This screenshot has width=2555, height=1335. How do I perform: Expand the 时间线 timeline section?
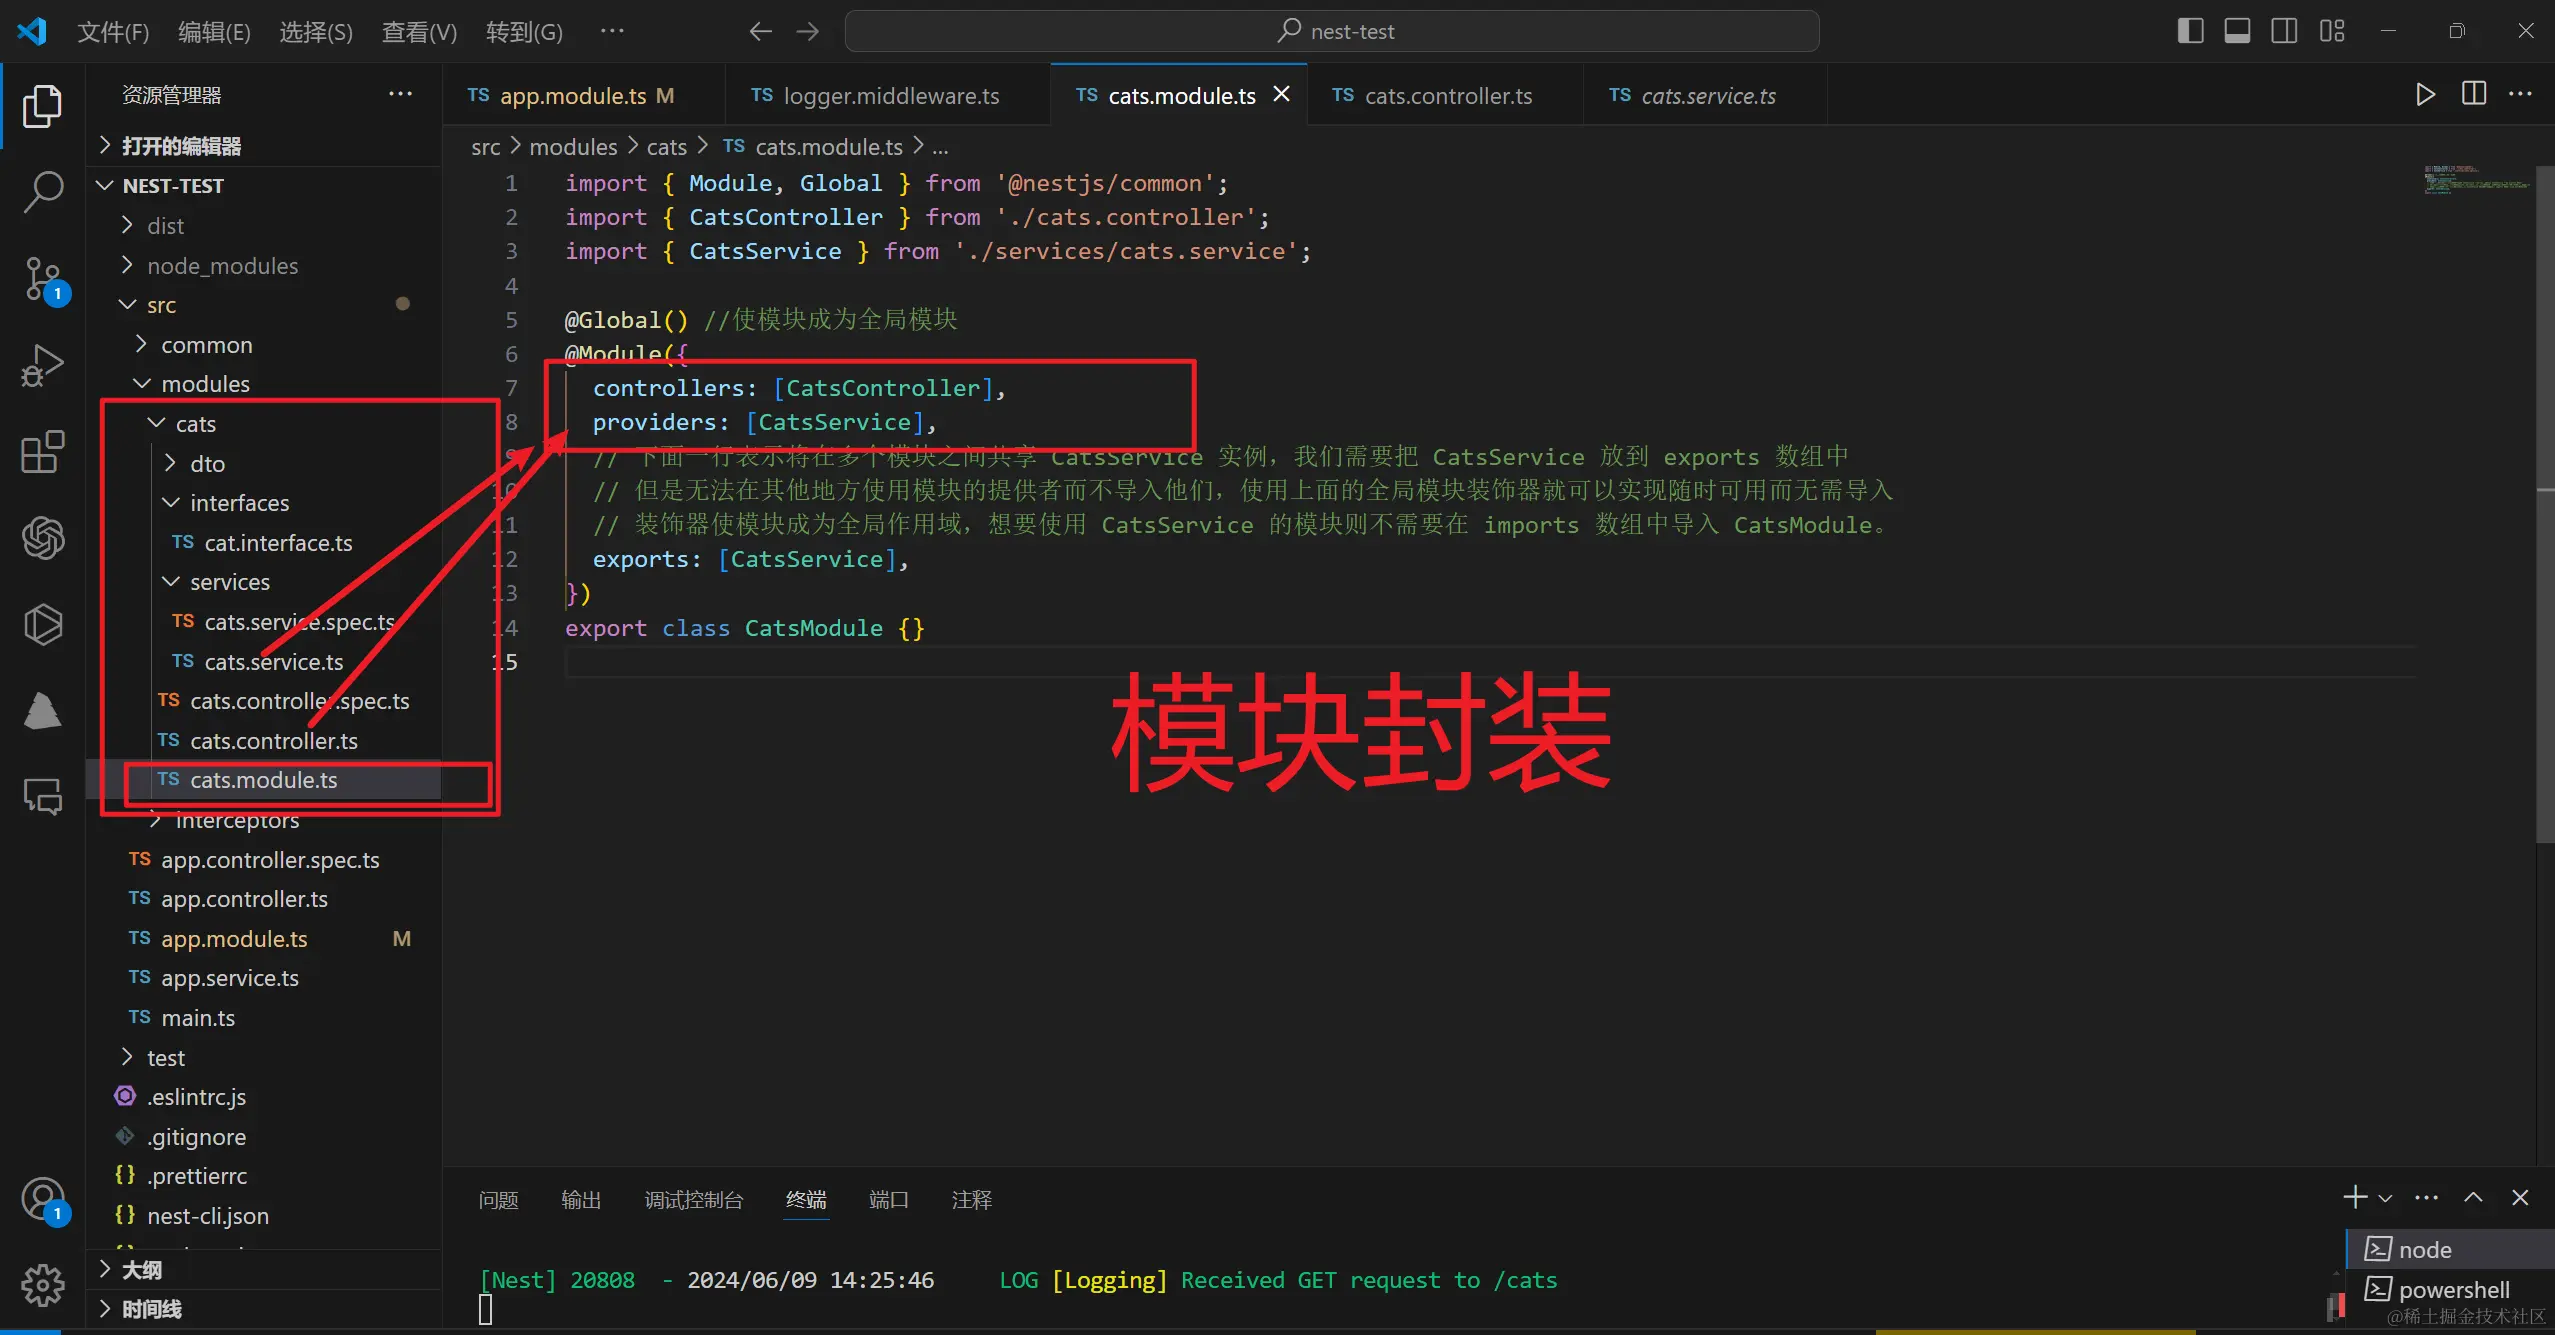click(x=264, y=1308)
